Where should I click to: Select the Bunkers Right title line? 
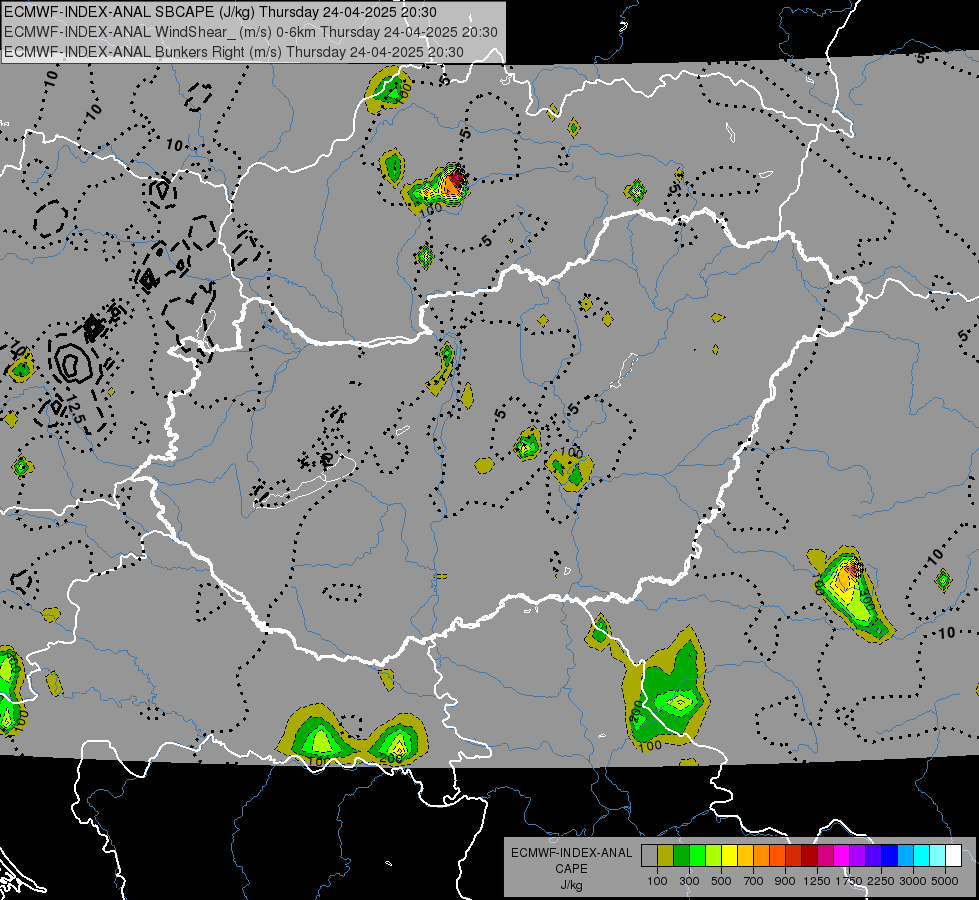234,52
